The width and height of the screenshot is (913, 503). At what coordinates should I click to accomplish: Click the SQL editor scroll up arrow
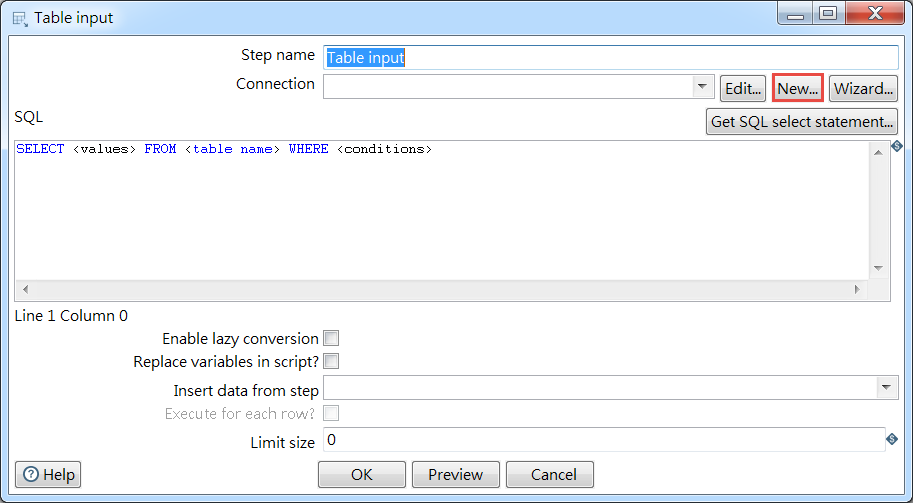[x=878, y=153]
